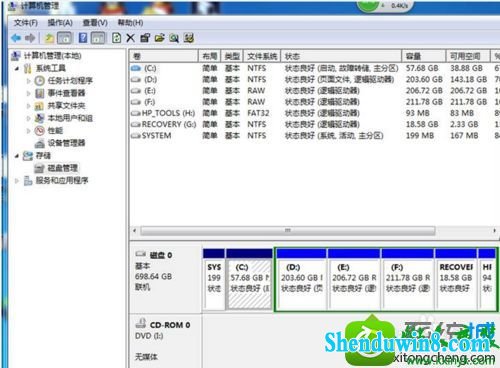
Task: Open the 操作(A) menu
Action: [60, 23]
